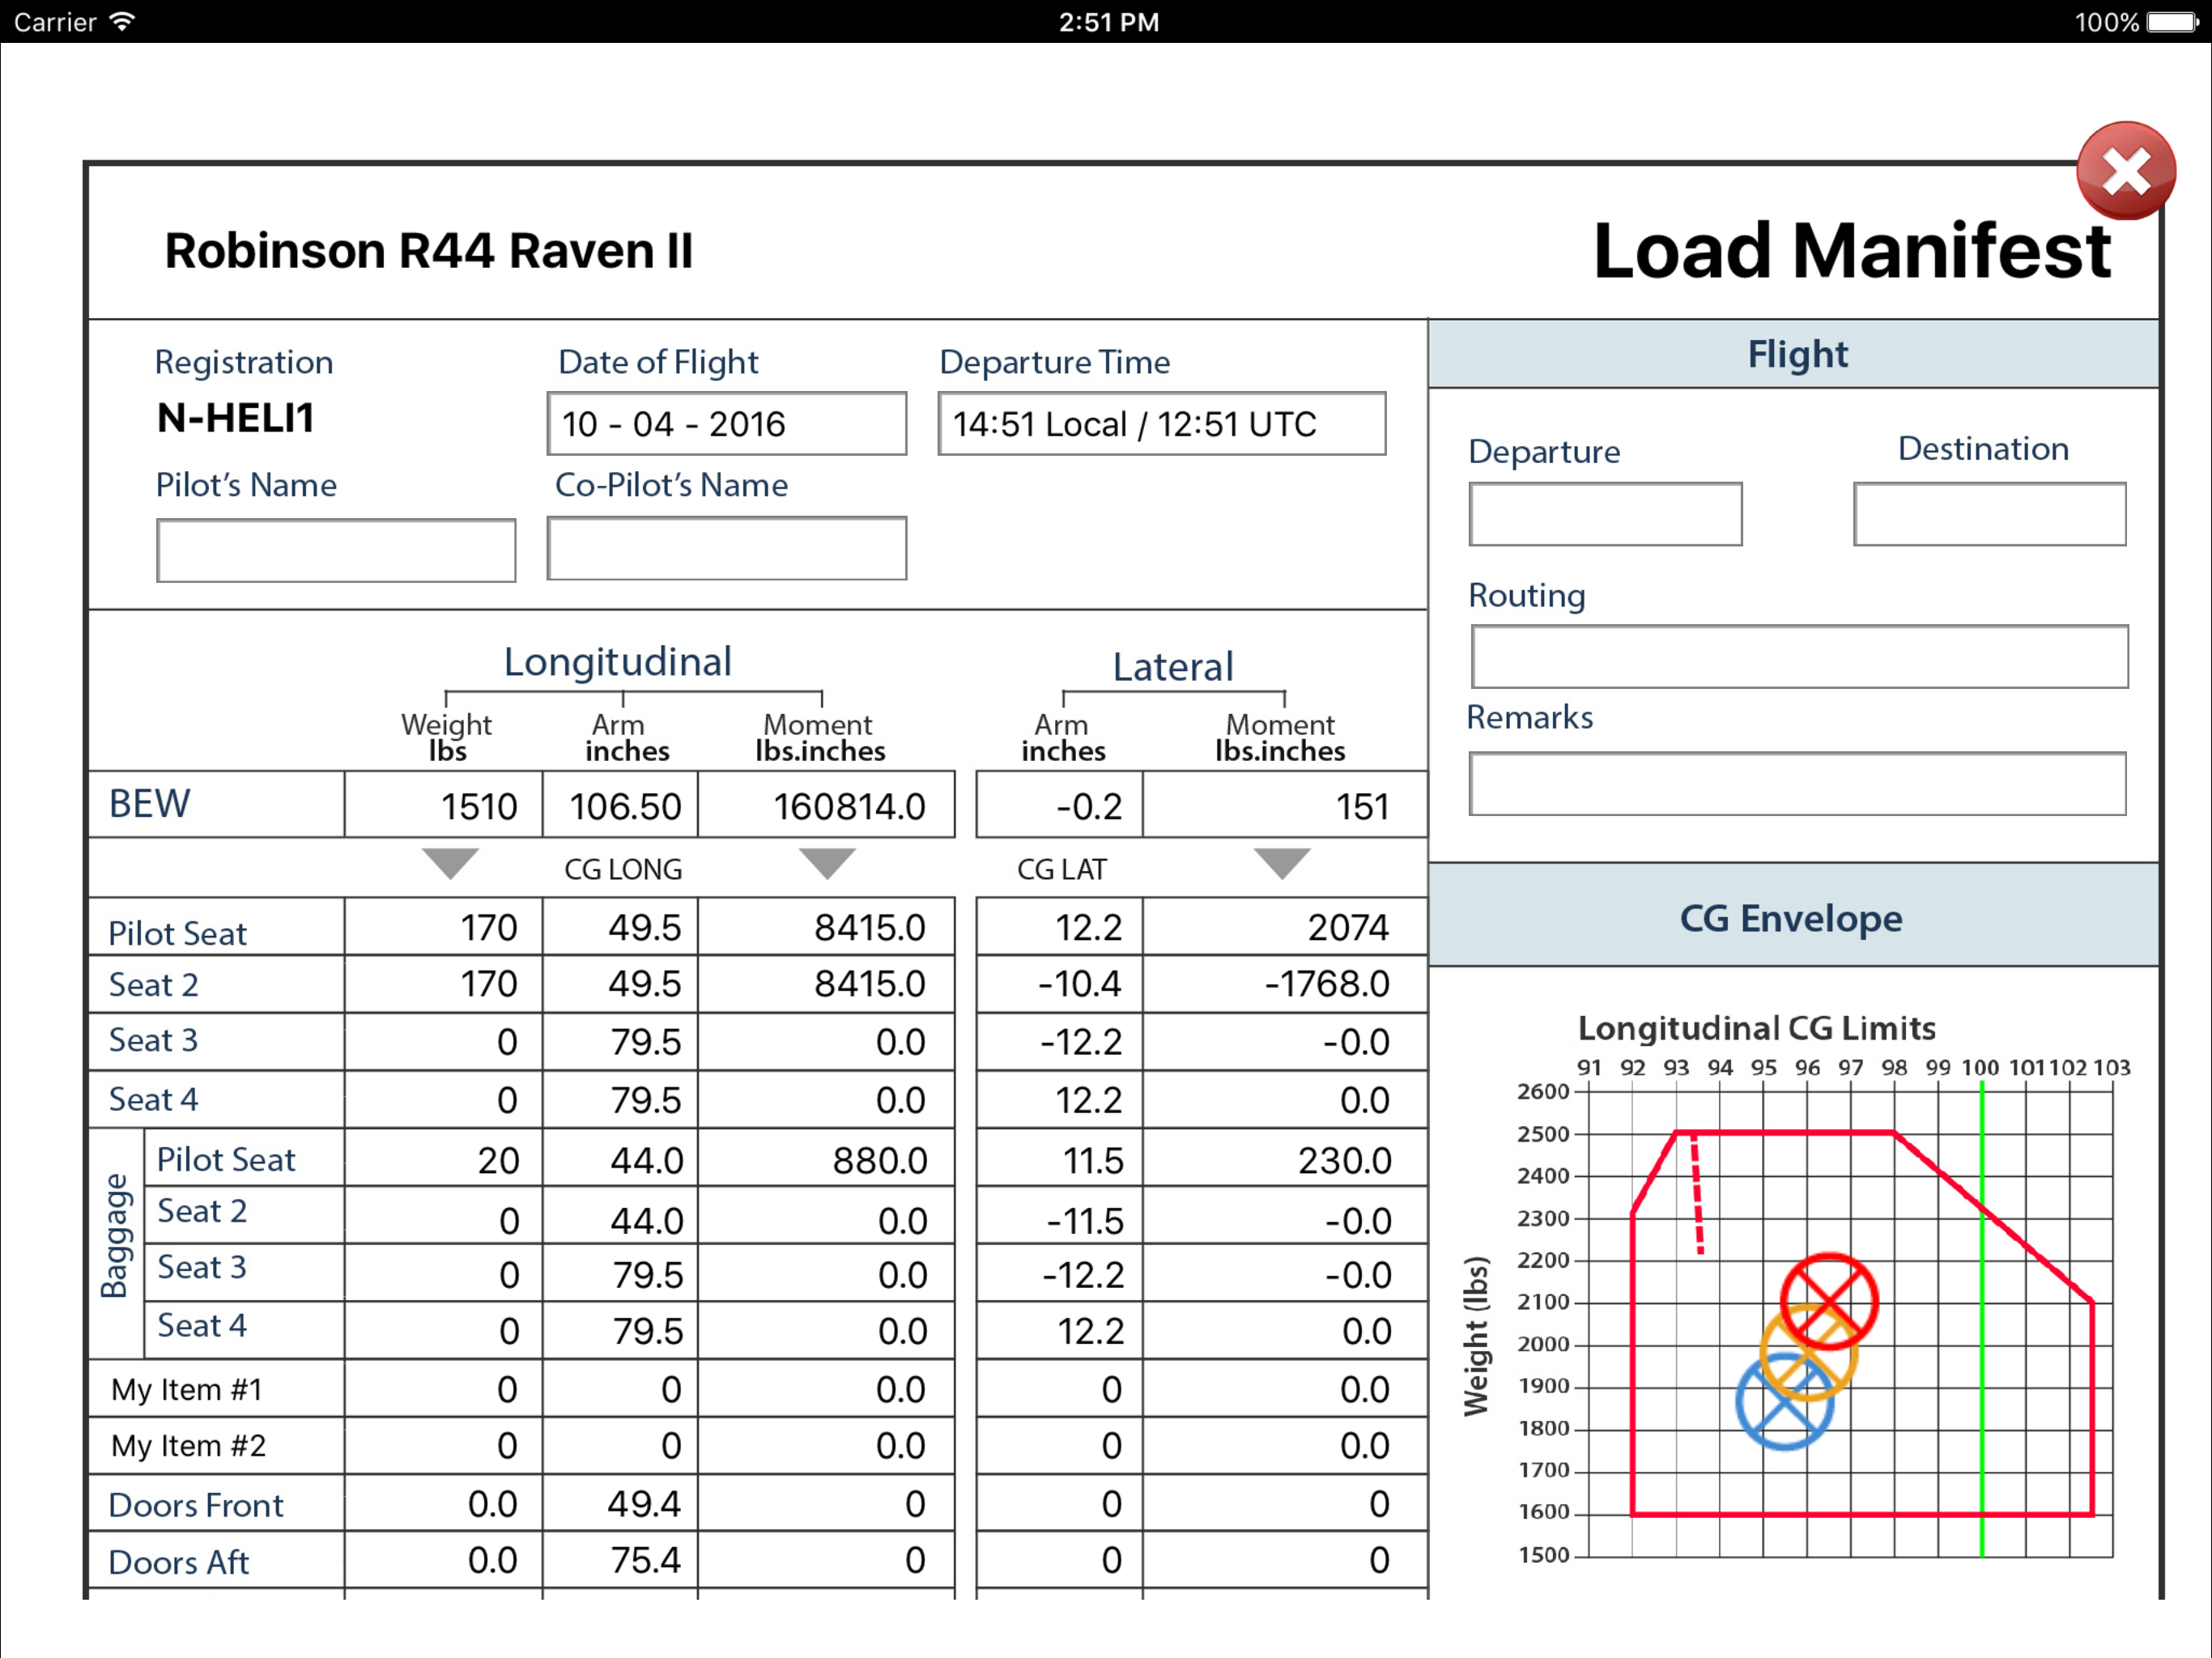Edit Seat 2 passenger weight 170
The height and width of the screenshot is (1658, 2212).
[x=444, y=984]
